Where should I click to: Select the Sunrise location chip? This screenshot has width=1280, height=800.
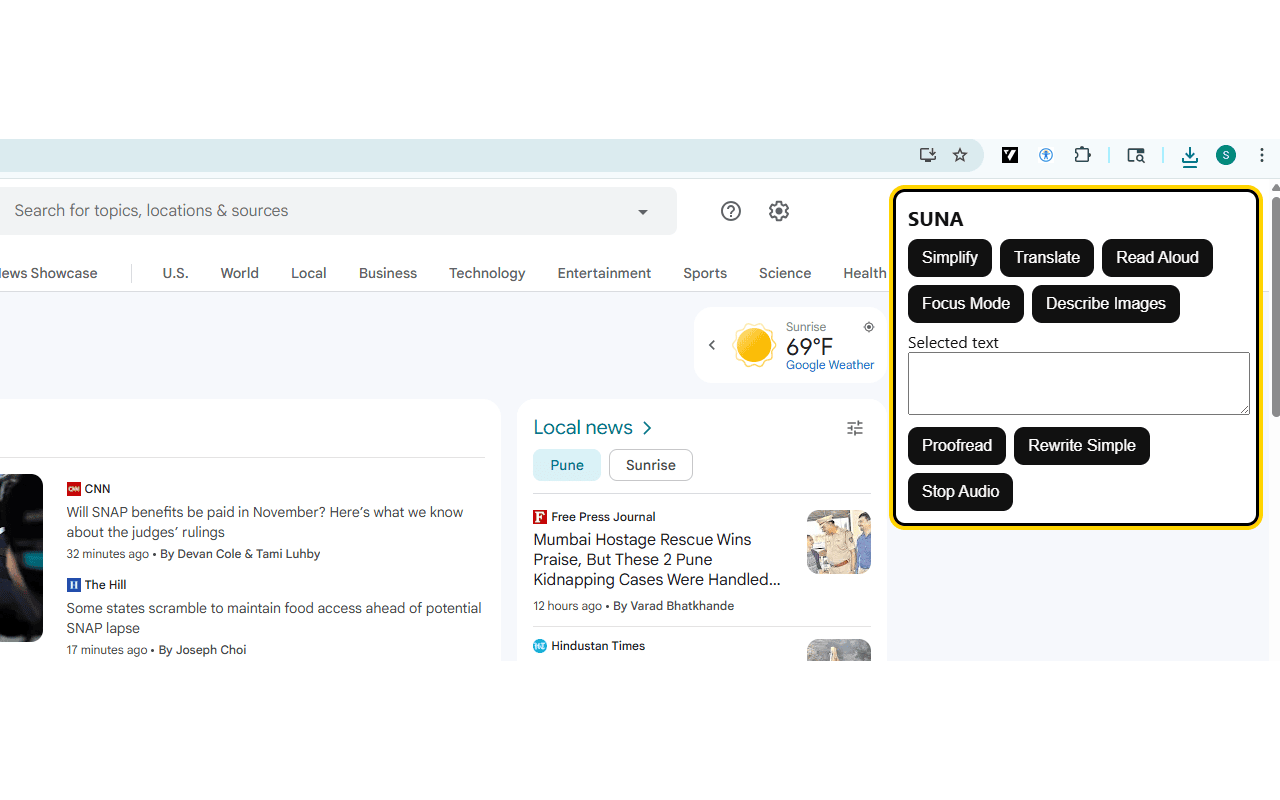pyautogui.click(x=651, y=465)
